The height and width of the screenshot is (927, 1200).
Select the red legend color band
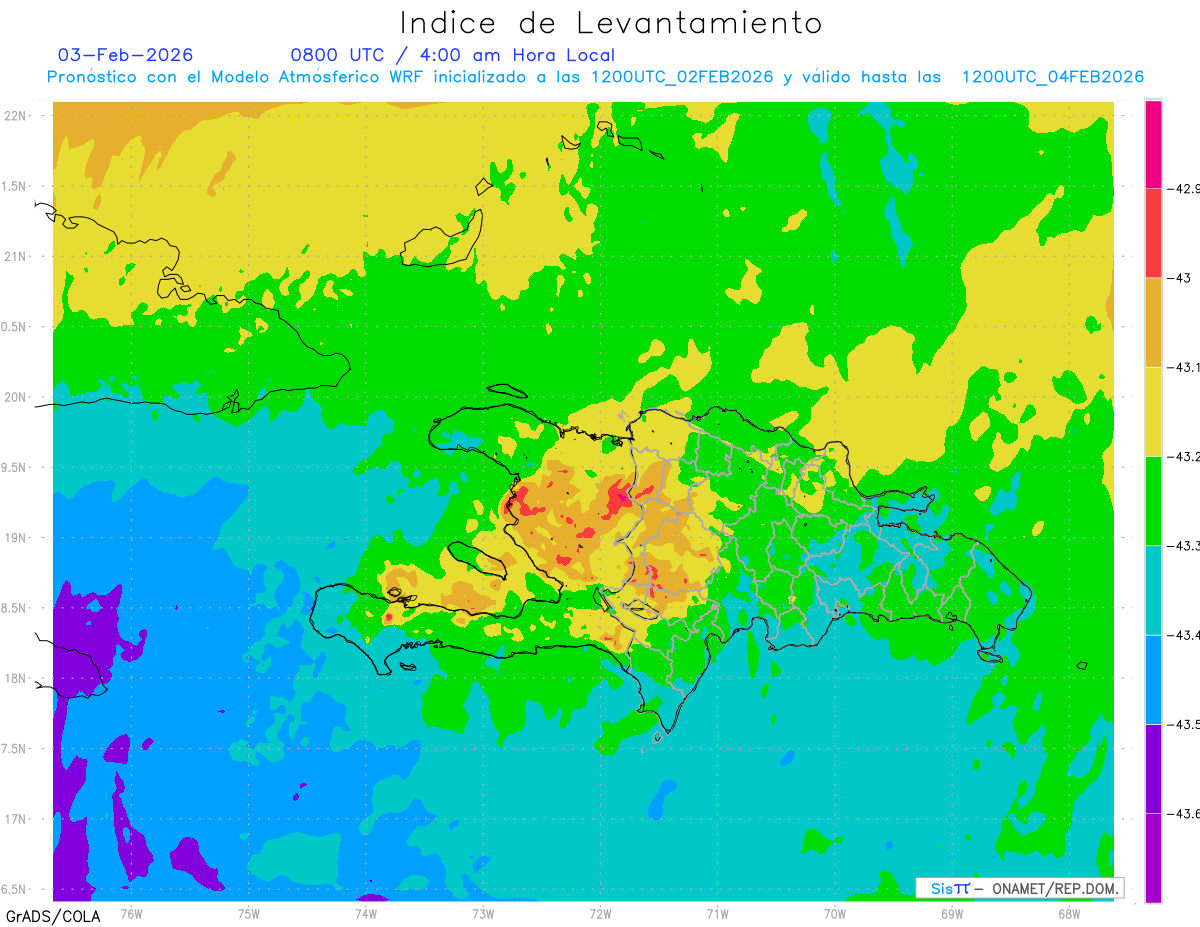pyautogui.click(x=1153, y=233)
